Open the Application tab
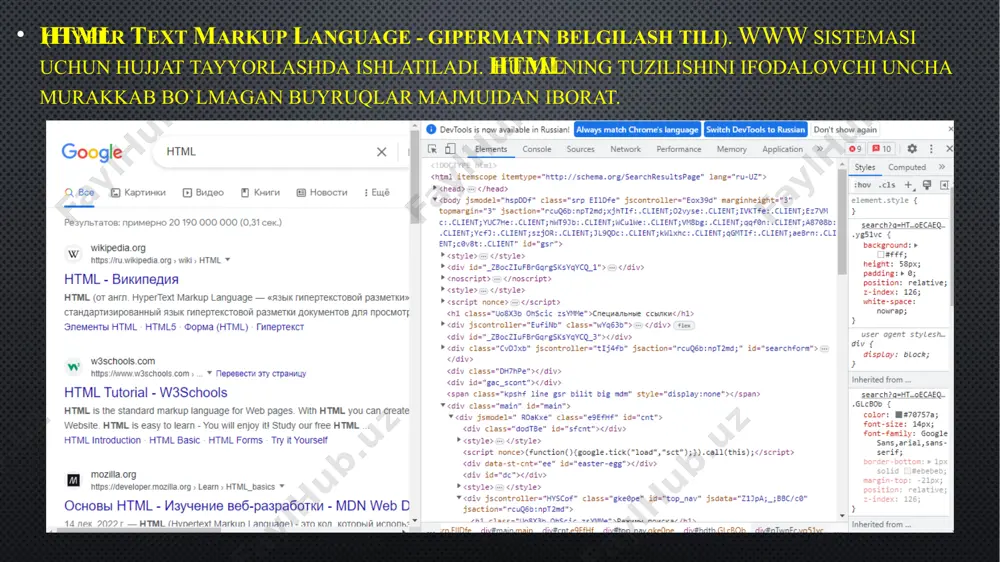The image size is (1000, 562). pos(782,149)
